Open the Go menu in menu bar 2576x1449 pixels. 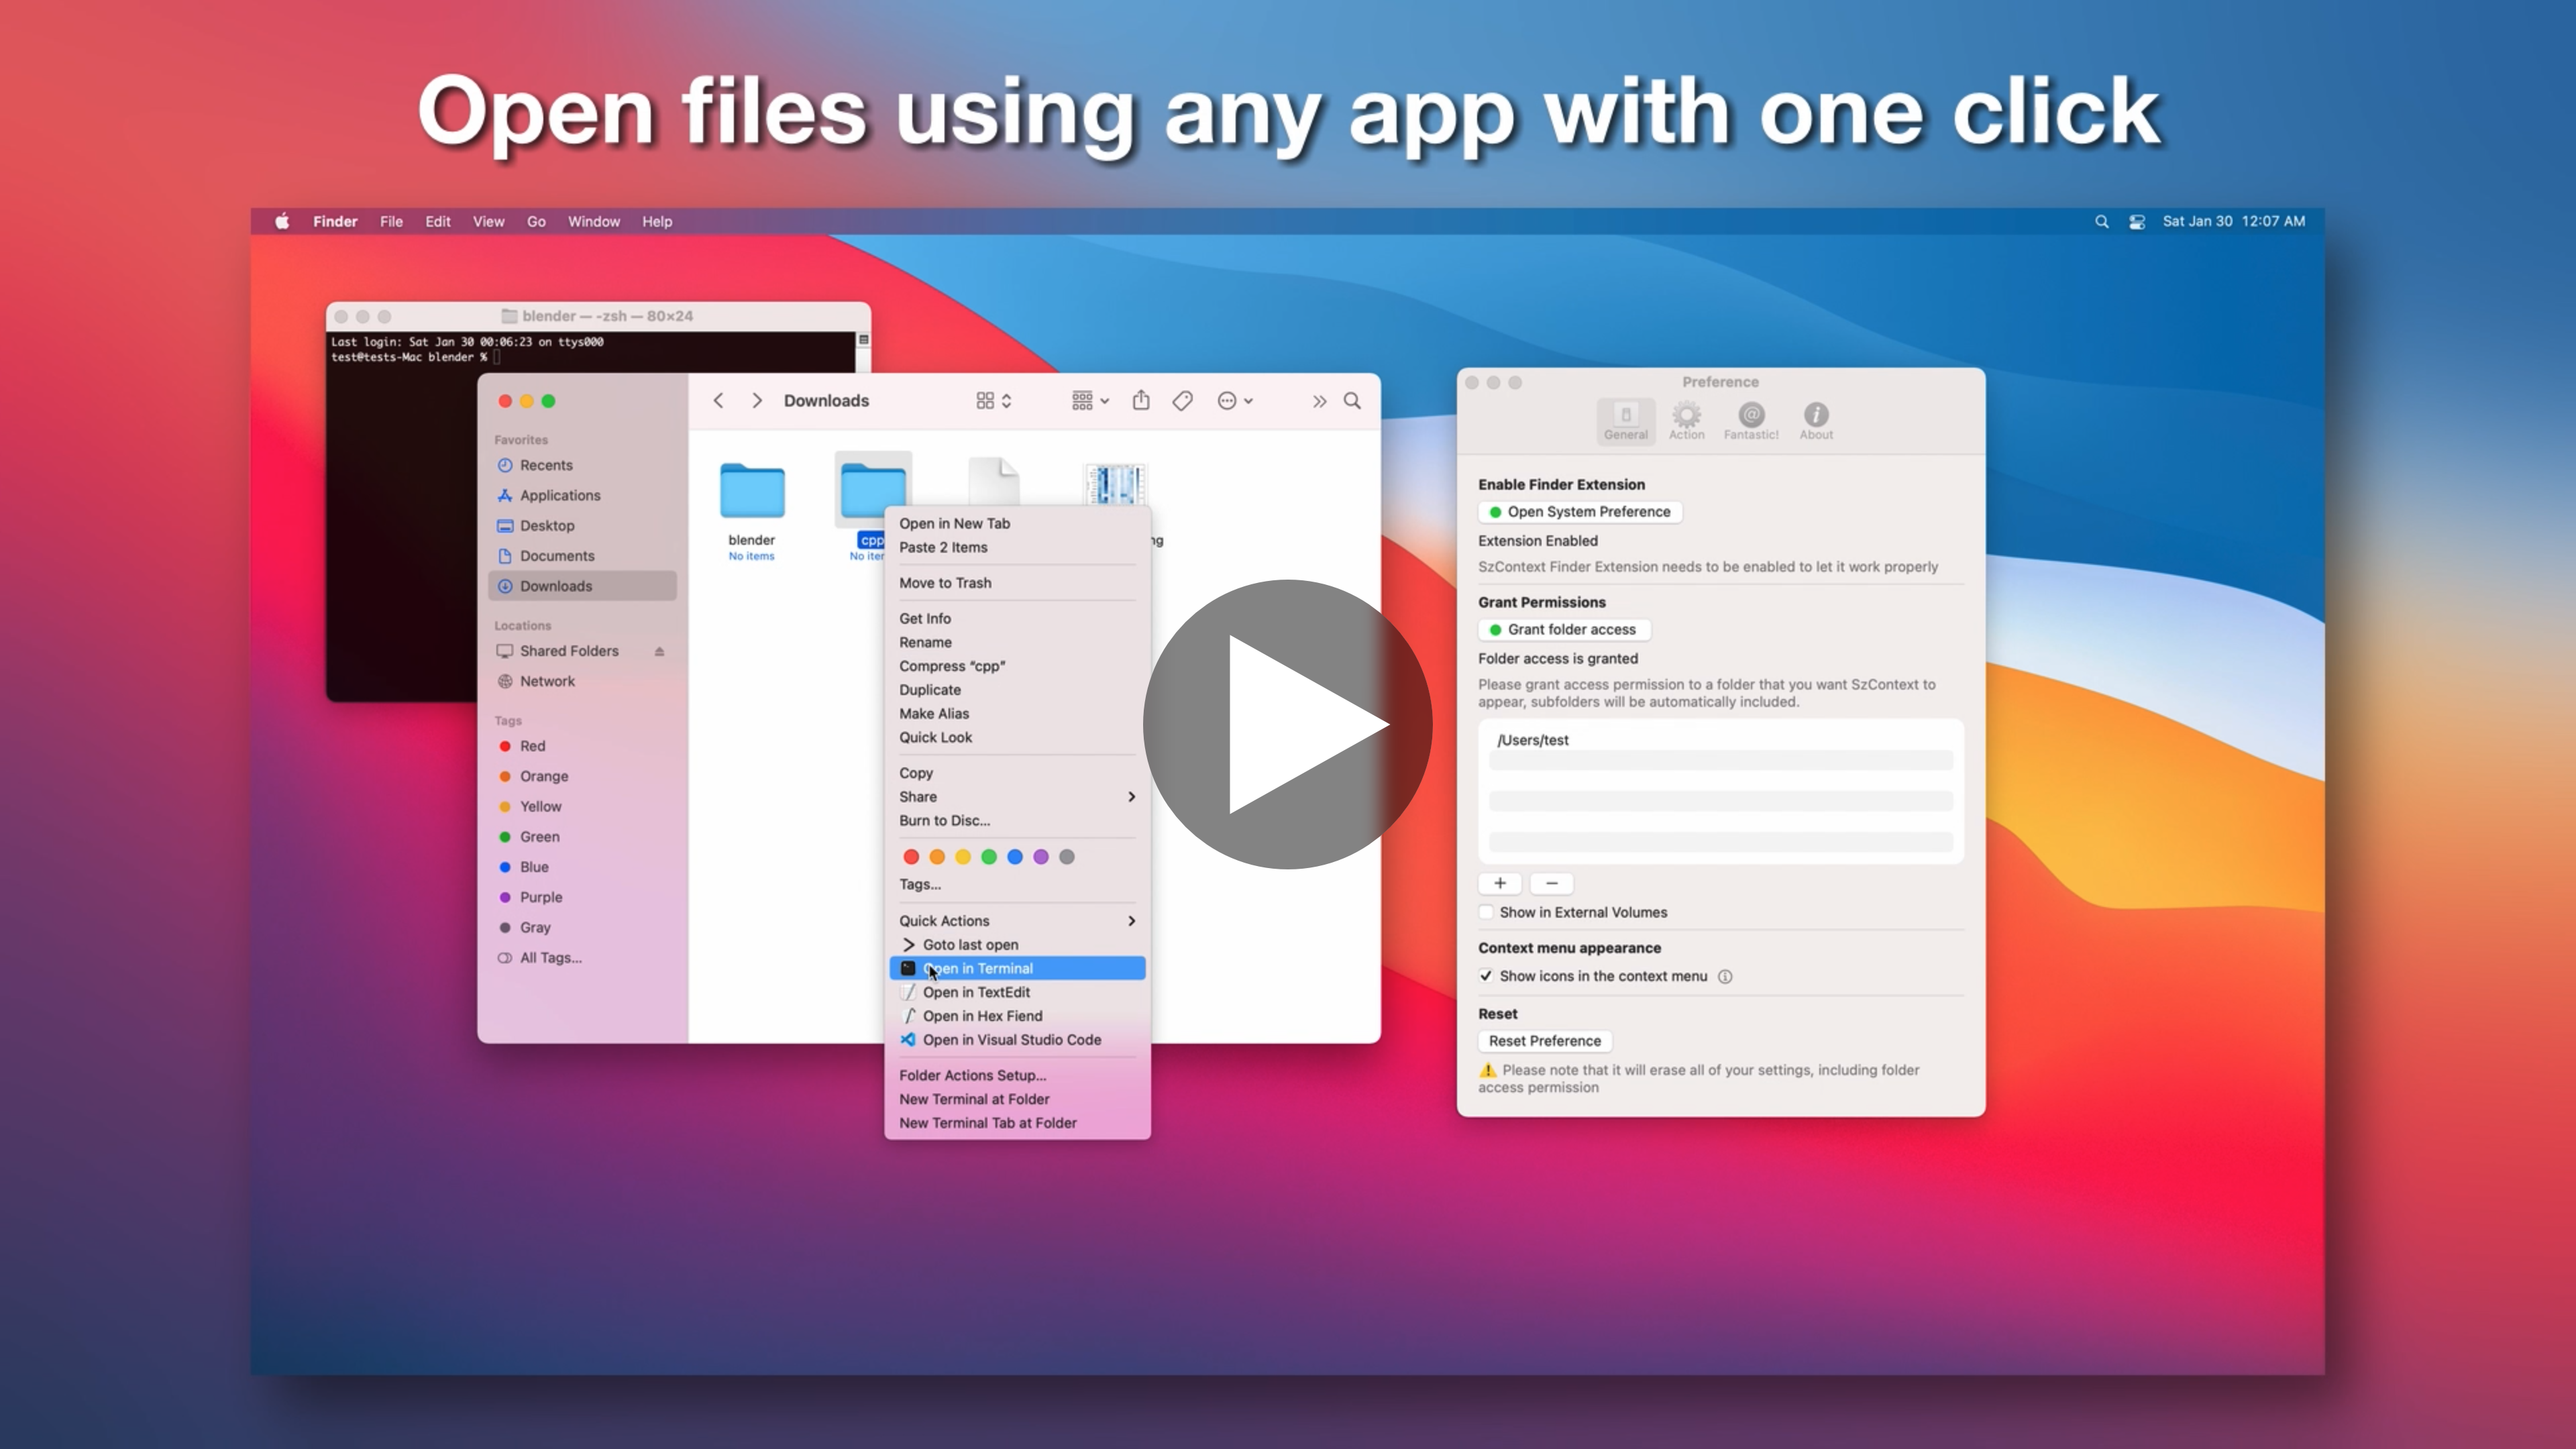pyautogui.click(x=536, y=222)
